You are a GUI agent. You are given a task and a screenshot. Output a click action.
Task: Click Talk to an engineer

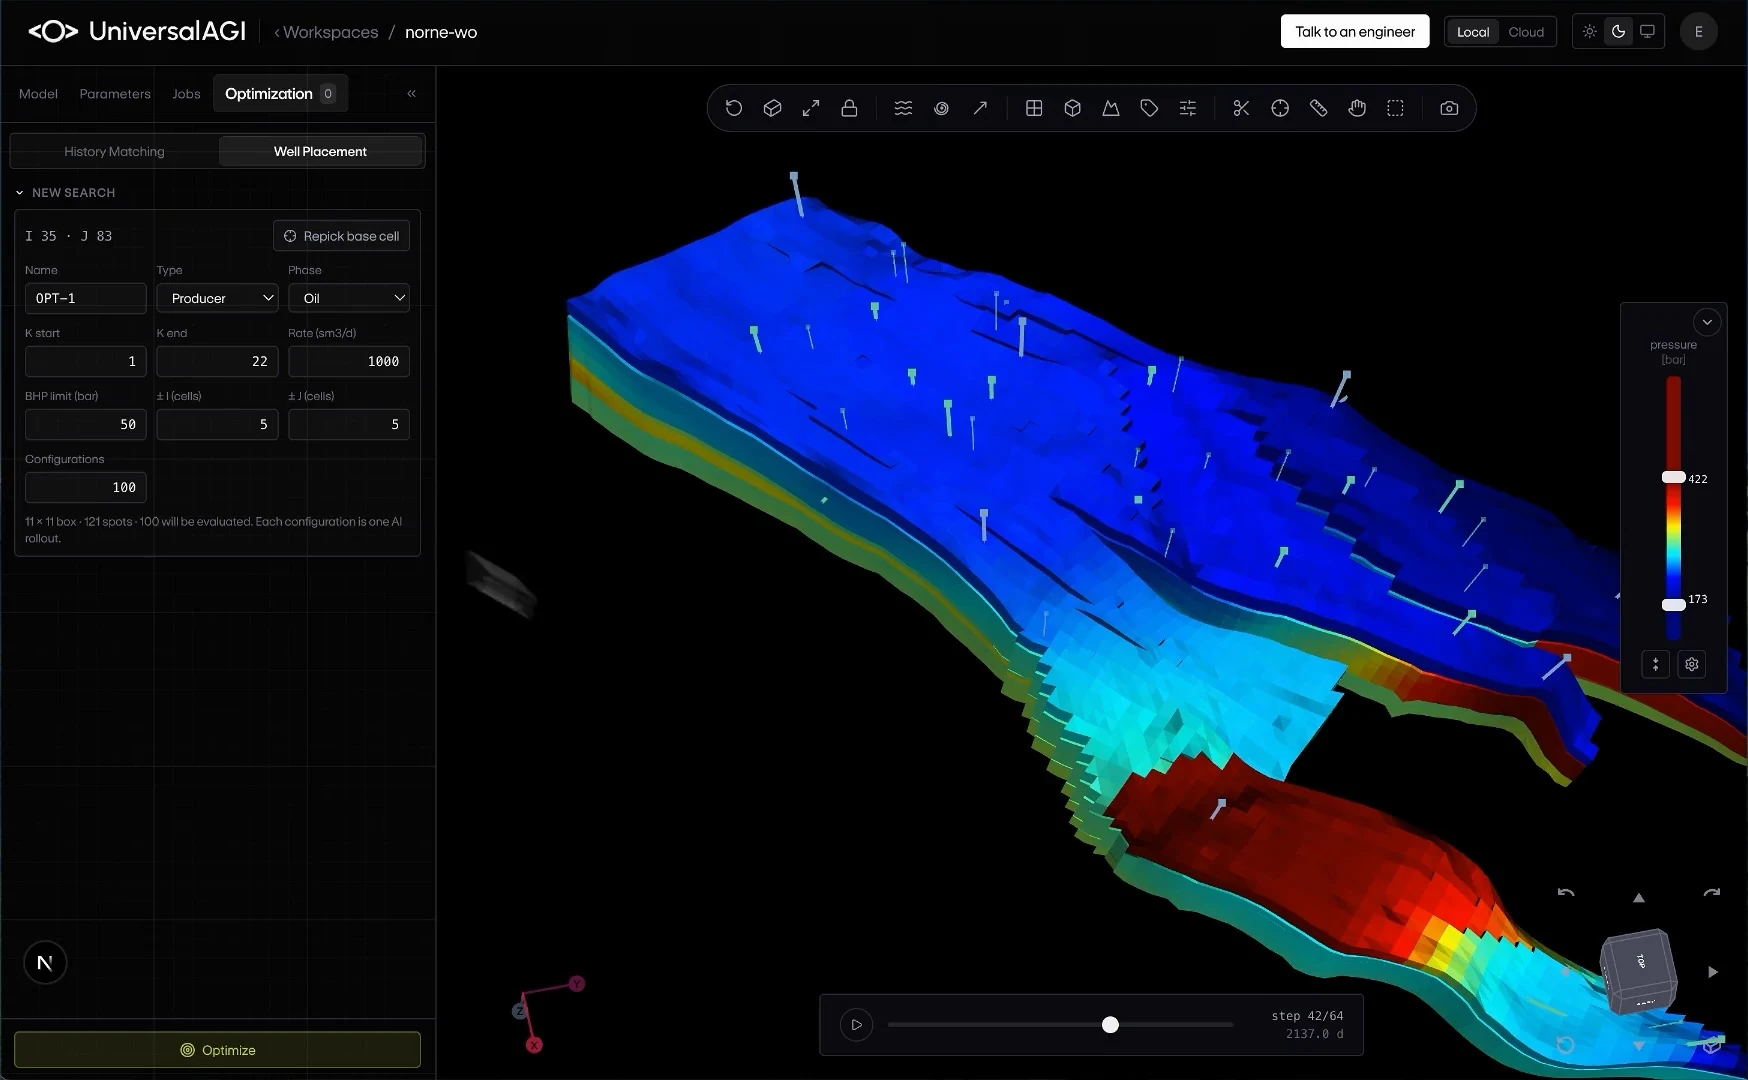tap(1355, 32)
